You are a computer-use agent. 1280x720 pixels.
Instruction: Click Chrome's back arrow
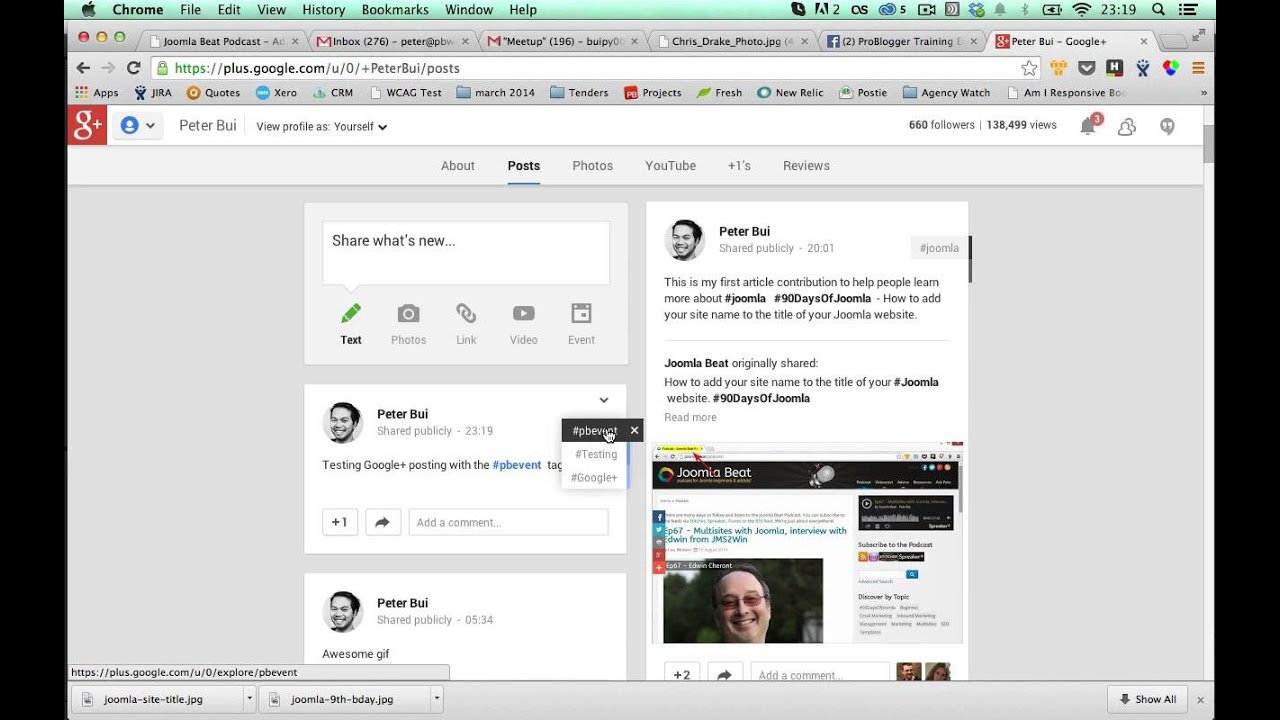[x=83, y=68]
